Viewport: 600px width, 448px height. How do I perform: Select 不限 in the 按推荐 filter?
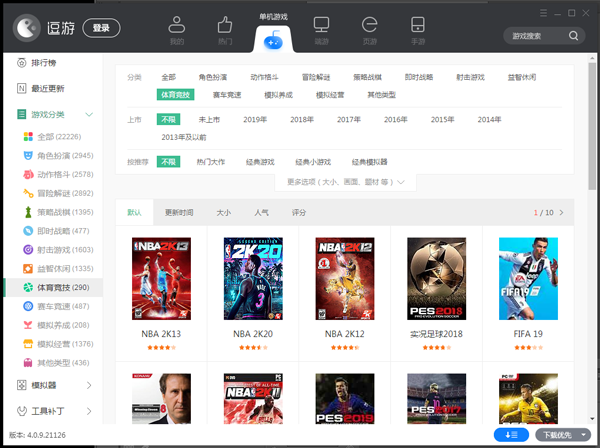click(x=168, y=161)
